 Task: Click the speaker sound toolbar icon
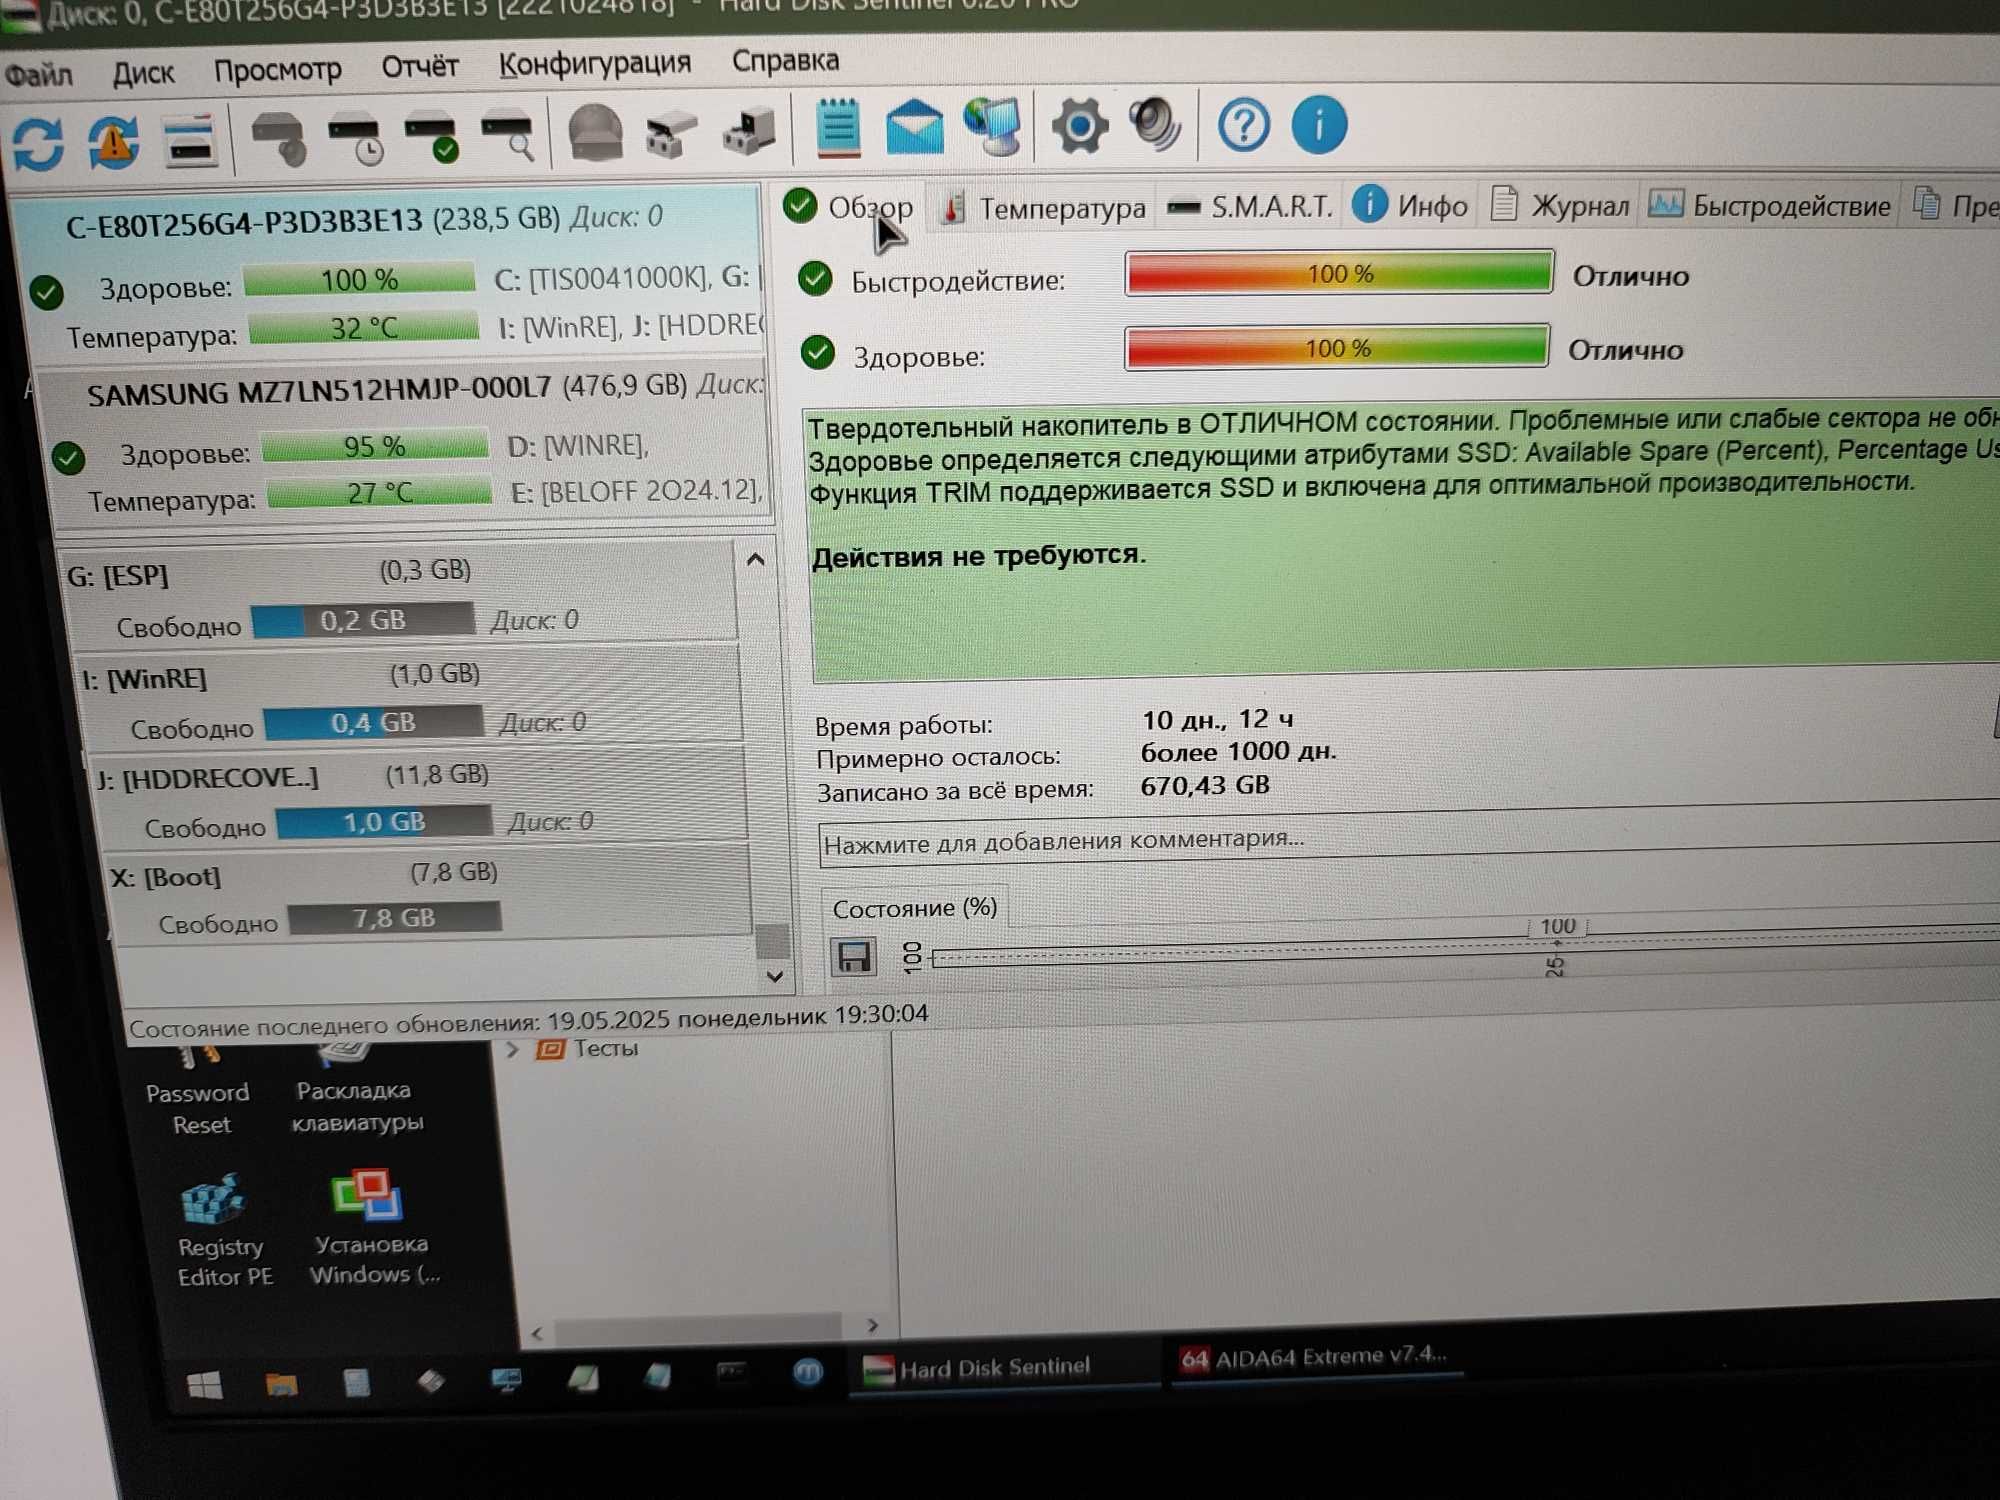[x=1156, y=125]
